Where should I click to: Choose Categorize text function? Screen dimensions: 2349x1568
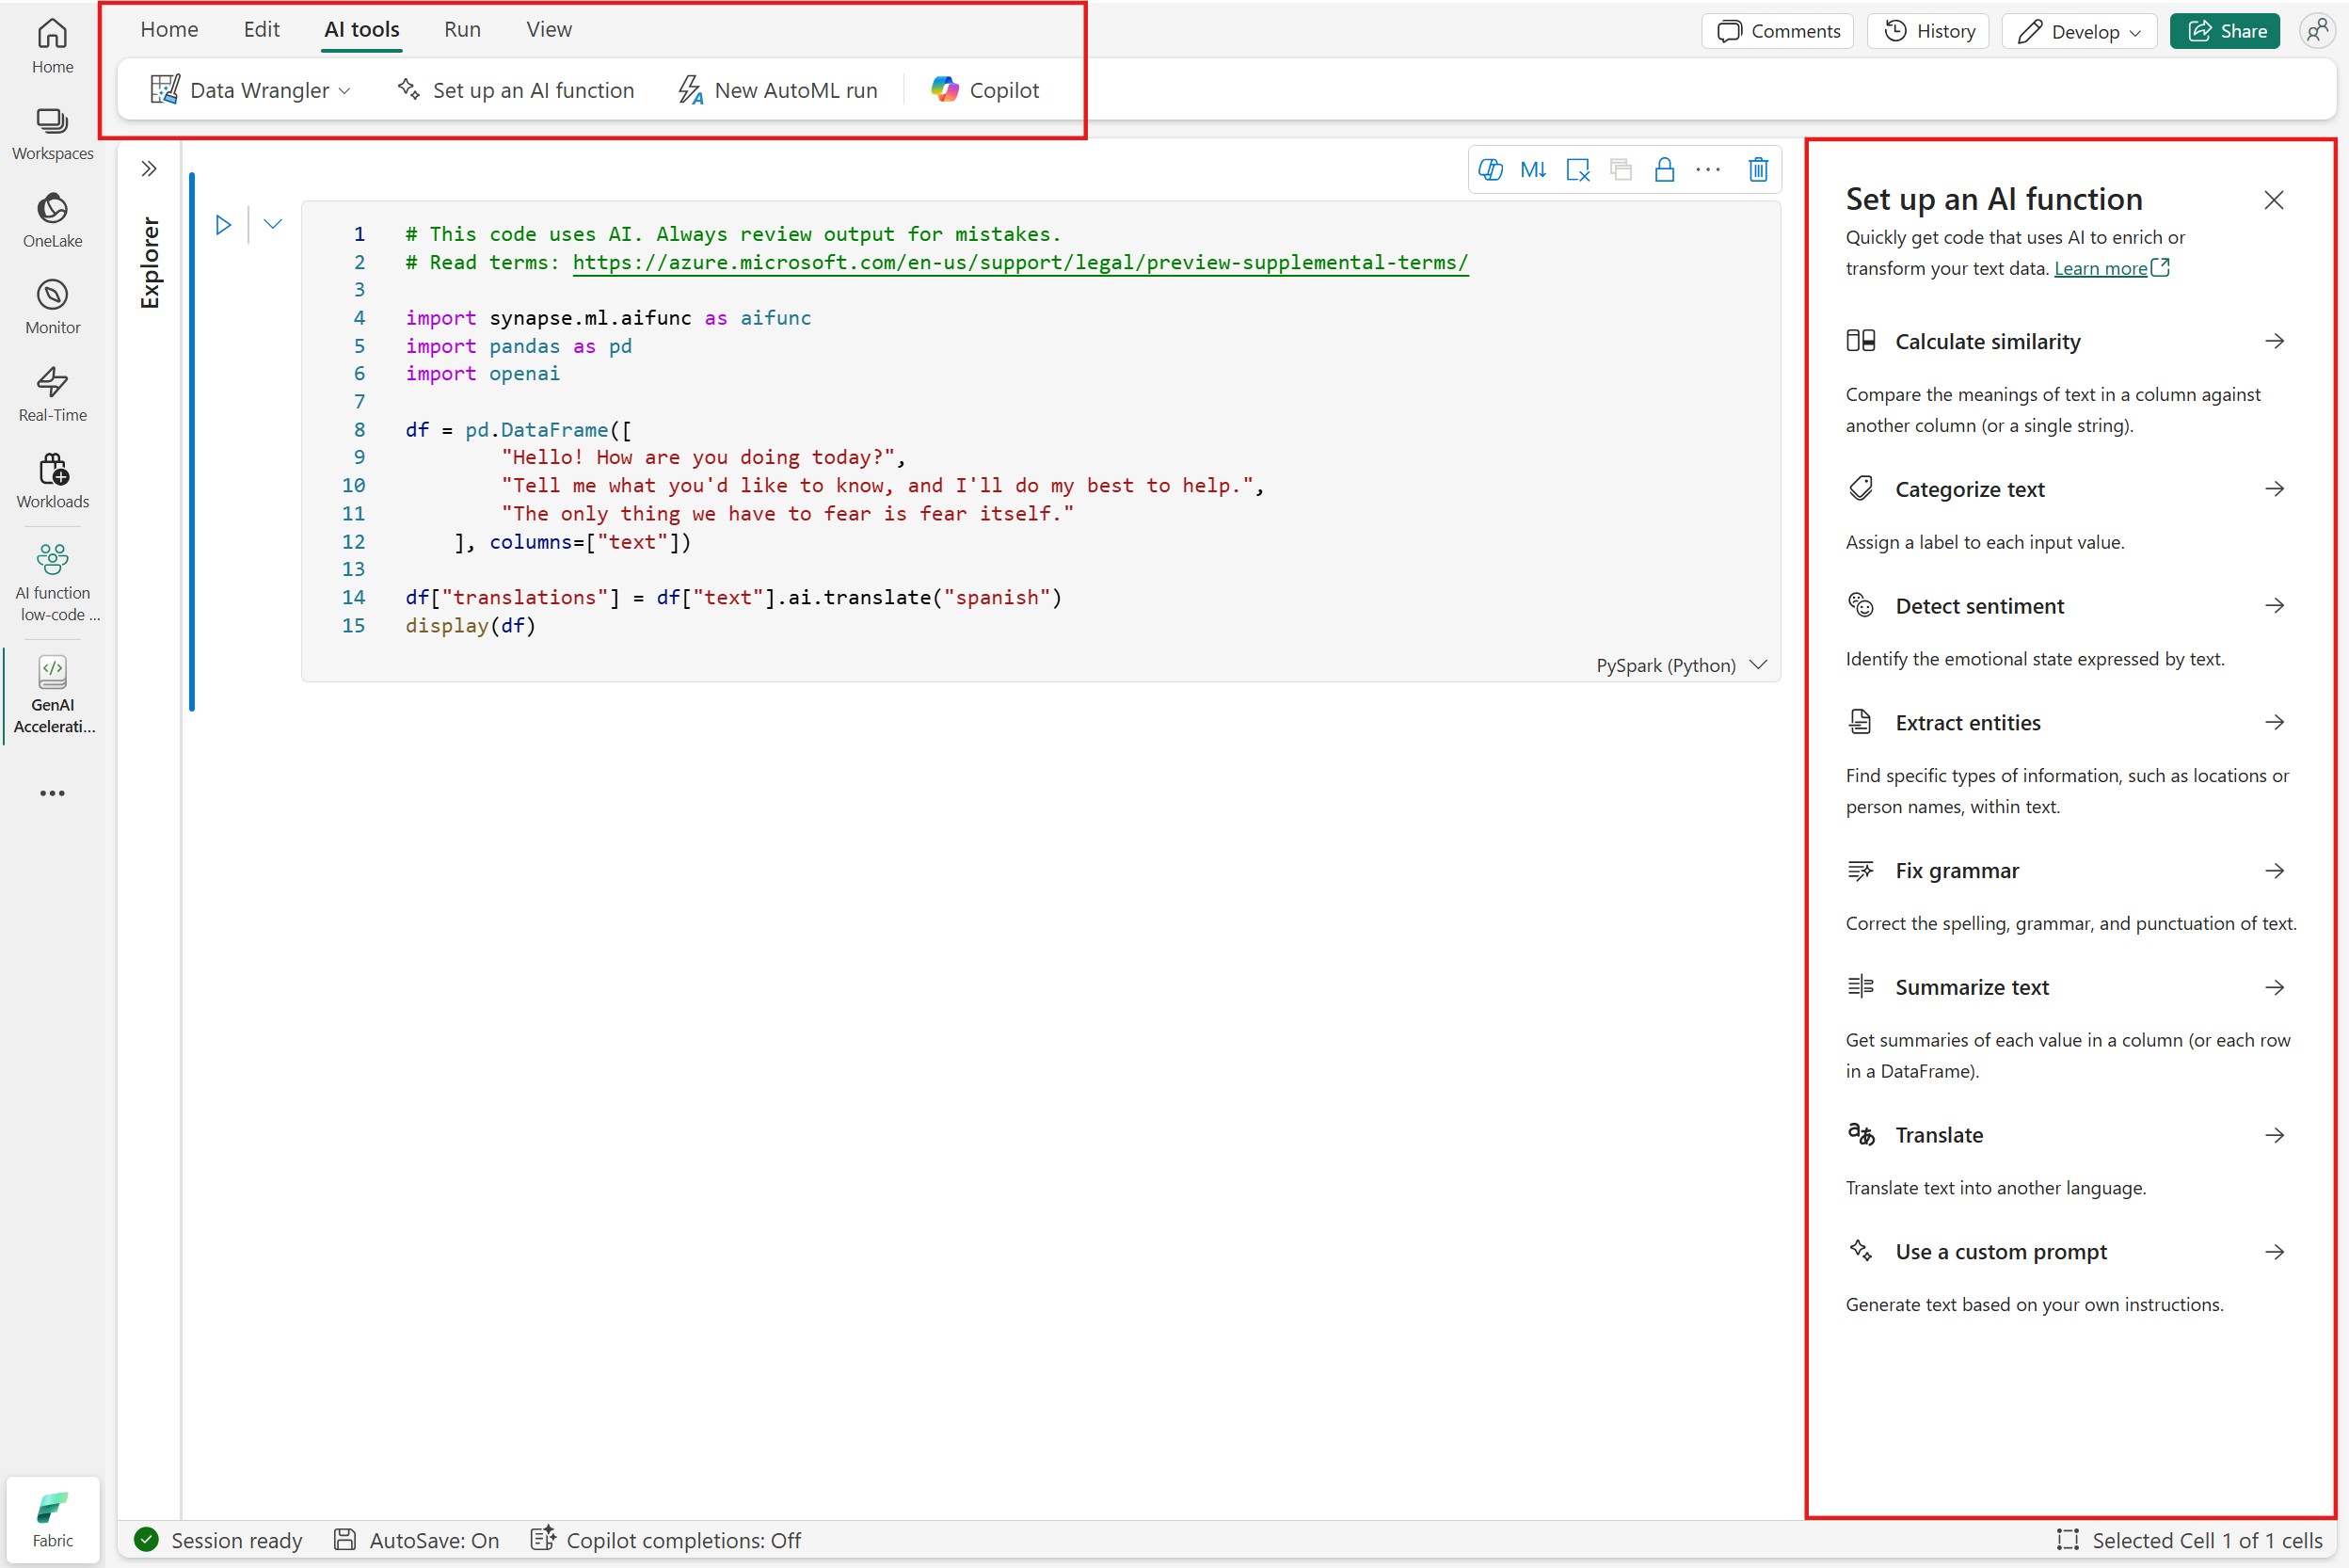(x=2066, y=489)
